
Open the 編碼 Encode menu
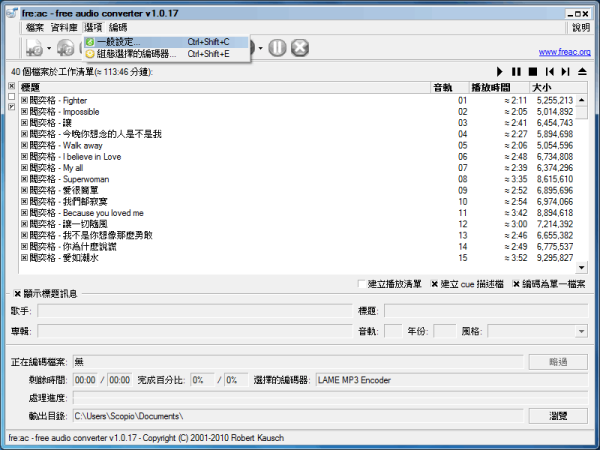[118, 27]
